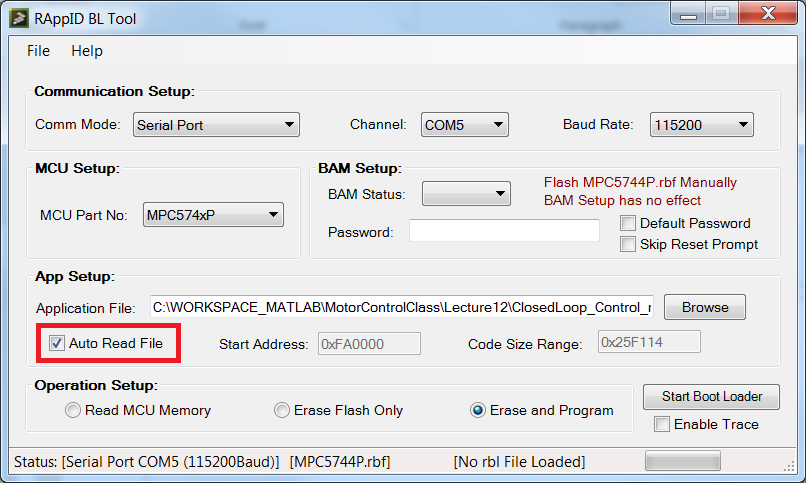806x483 pixels.
Task: Enable the Default Password checkbox
Action: tap(628, 223)
